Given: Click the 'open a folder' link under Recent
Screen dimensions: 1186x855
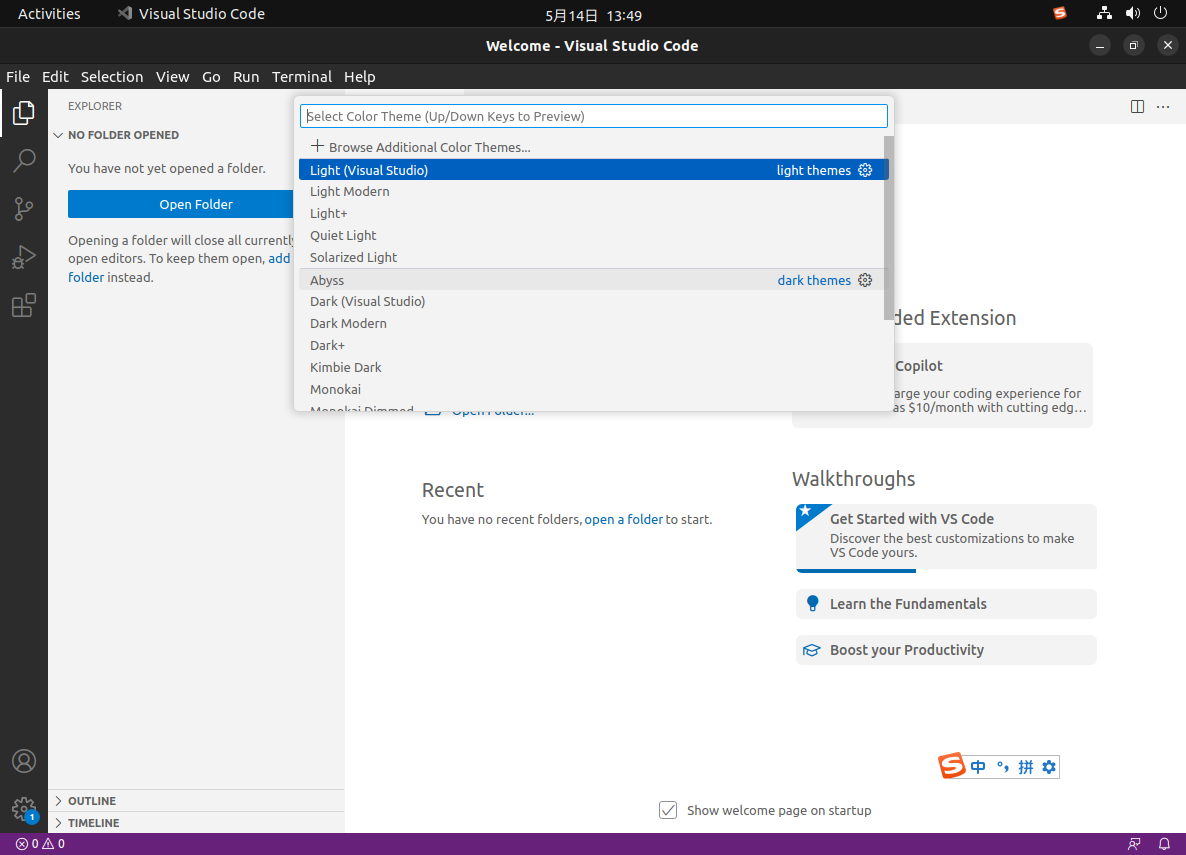Looking at the screenshot, I should coord(623,520).
